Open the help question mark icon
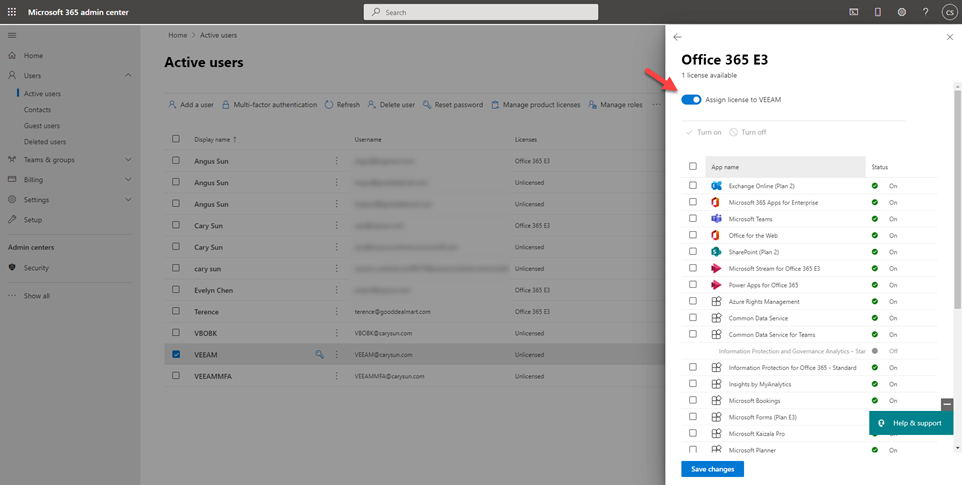Image resolution: width=962 pixels, height=485 pixels. pos(926,12)
